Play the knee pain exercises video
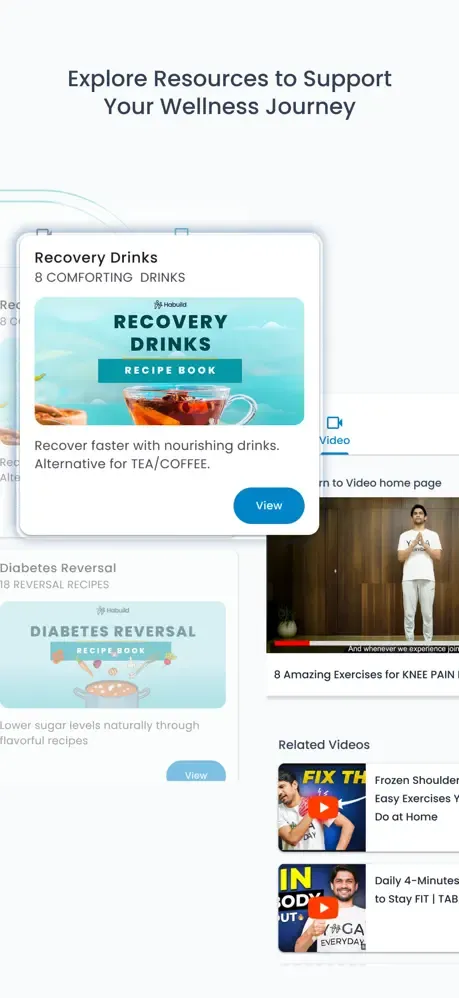The image size is (459, 998). pos(363,575)
